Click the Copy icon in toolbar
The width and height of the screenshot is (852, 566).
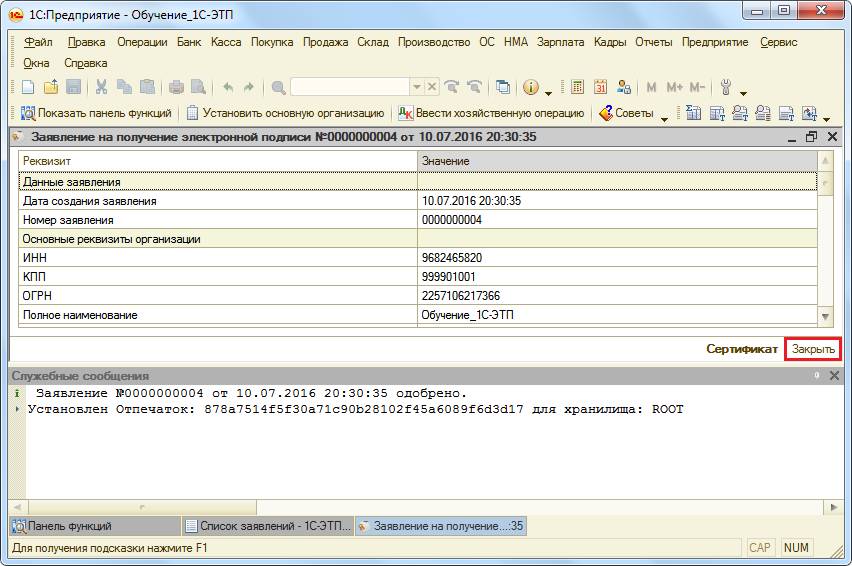tap(124, 87)
